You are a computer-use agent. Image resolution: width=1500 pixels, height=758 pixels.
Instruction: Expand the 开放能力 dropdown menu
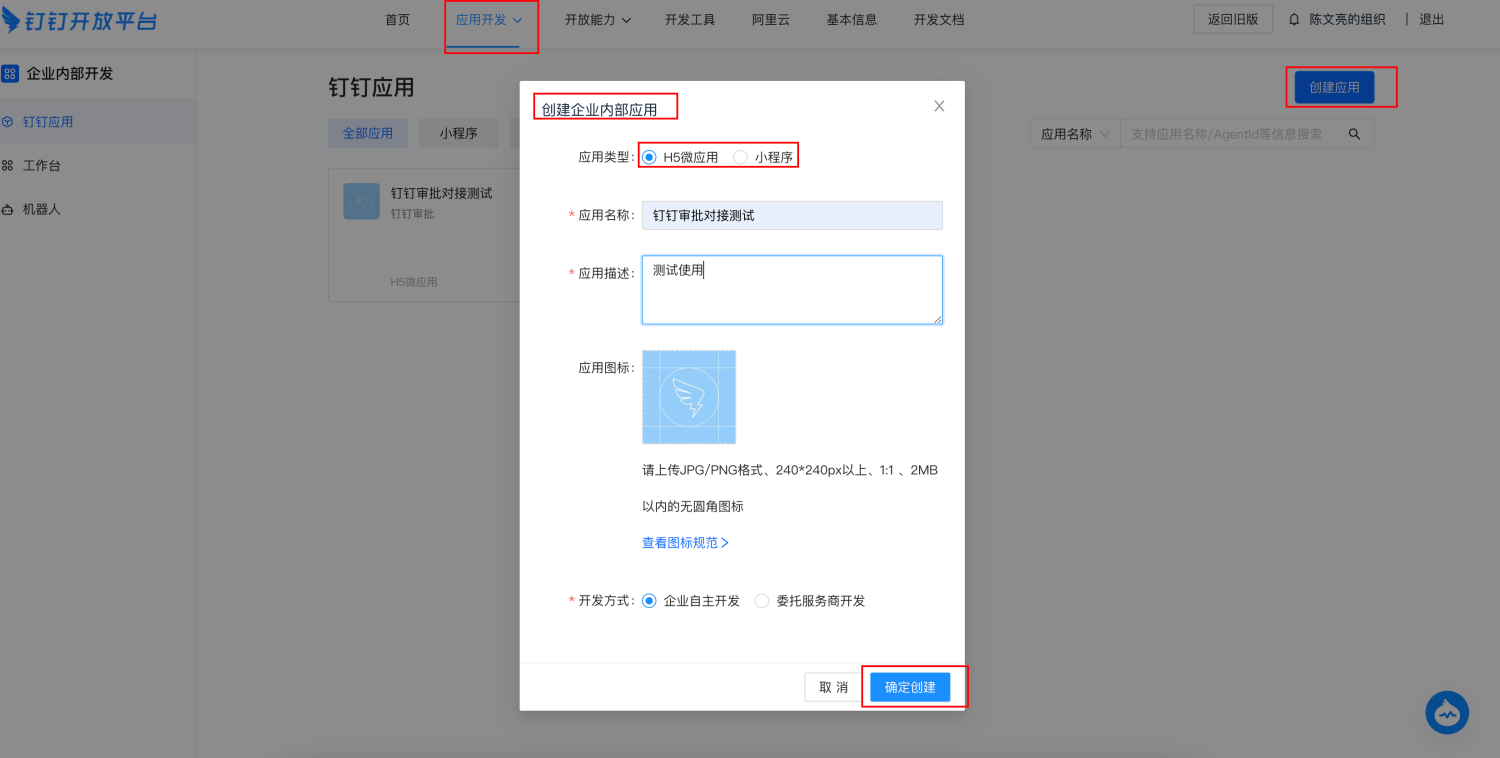point(598,19)
